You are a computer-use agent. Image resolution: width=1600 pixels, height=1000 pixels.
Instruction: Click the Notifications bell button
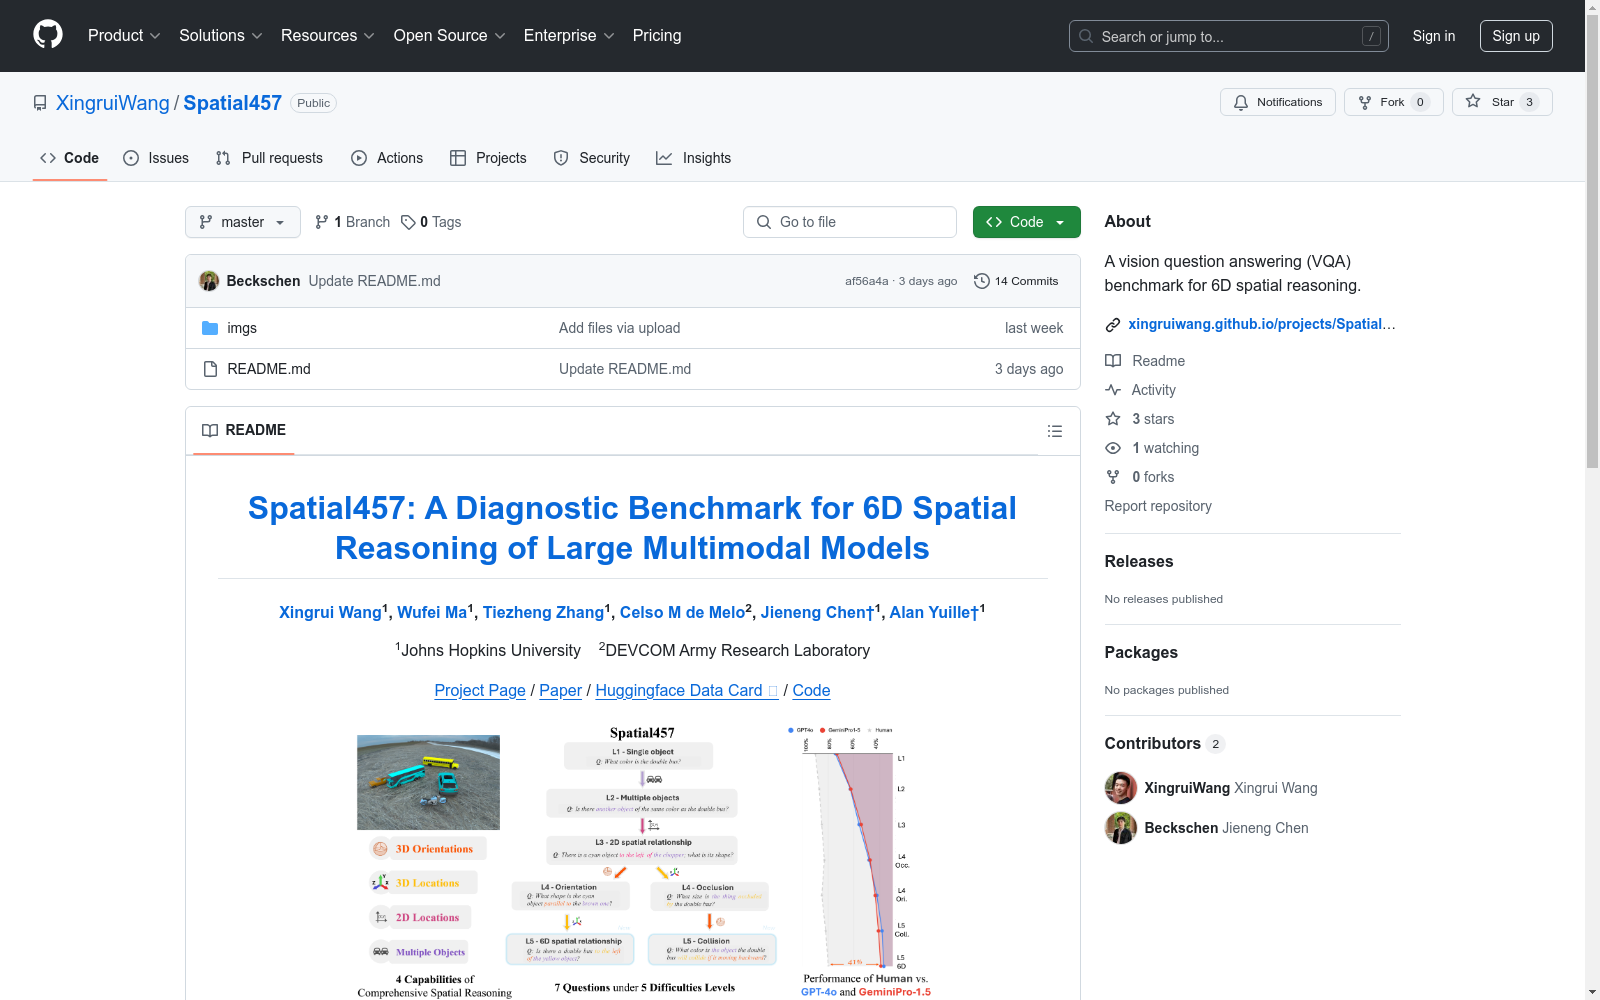coord(1278,102)
